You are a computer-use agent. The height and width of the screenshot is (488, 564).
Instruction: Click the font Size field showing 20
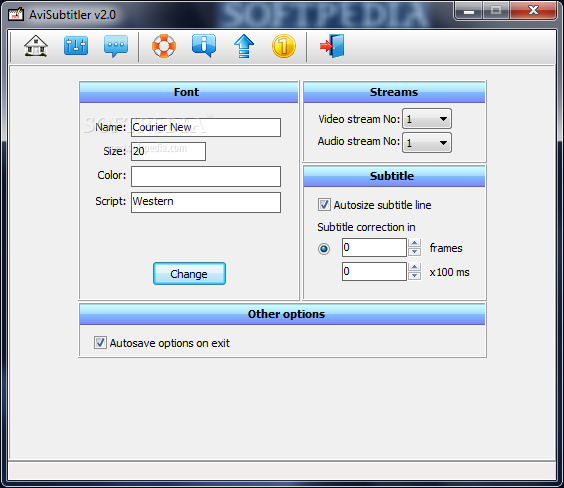tap(168, 151)
